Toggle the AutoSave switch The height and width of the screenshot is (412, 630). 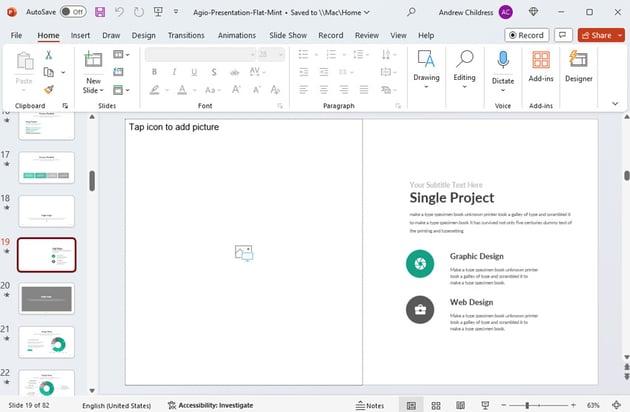pos(72,11)
